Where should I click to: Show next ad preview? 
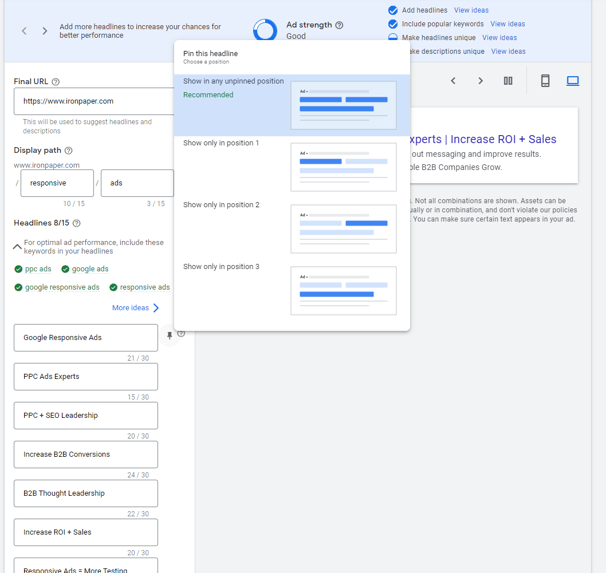[x=480, y=81]
